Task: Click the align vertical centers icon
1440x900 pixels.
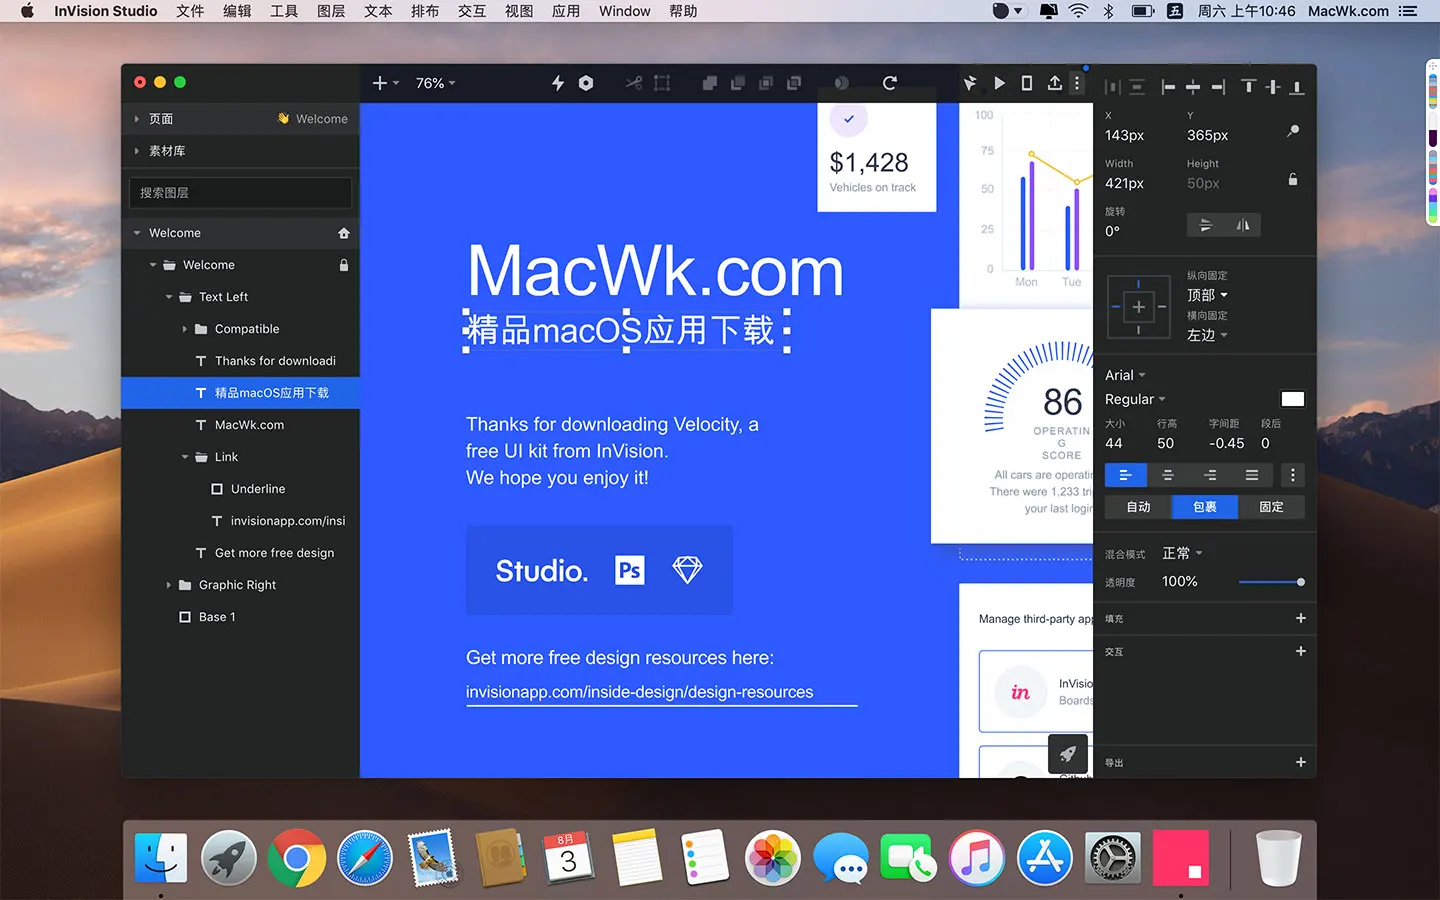Action: pyautogui.click(x=1272, y=87)
